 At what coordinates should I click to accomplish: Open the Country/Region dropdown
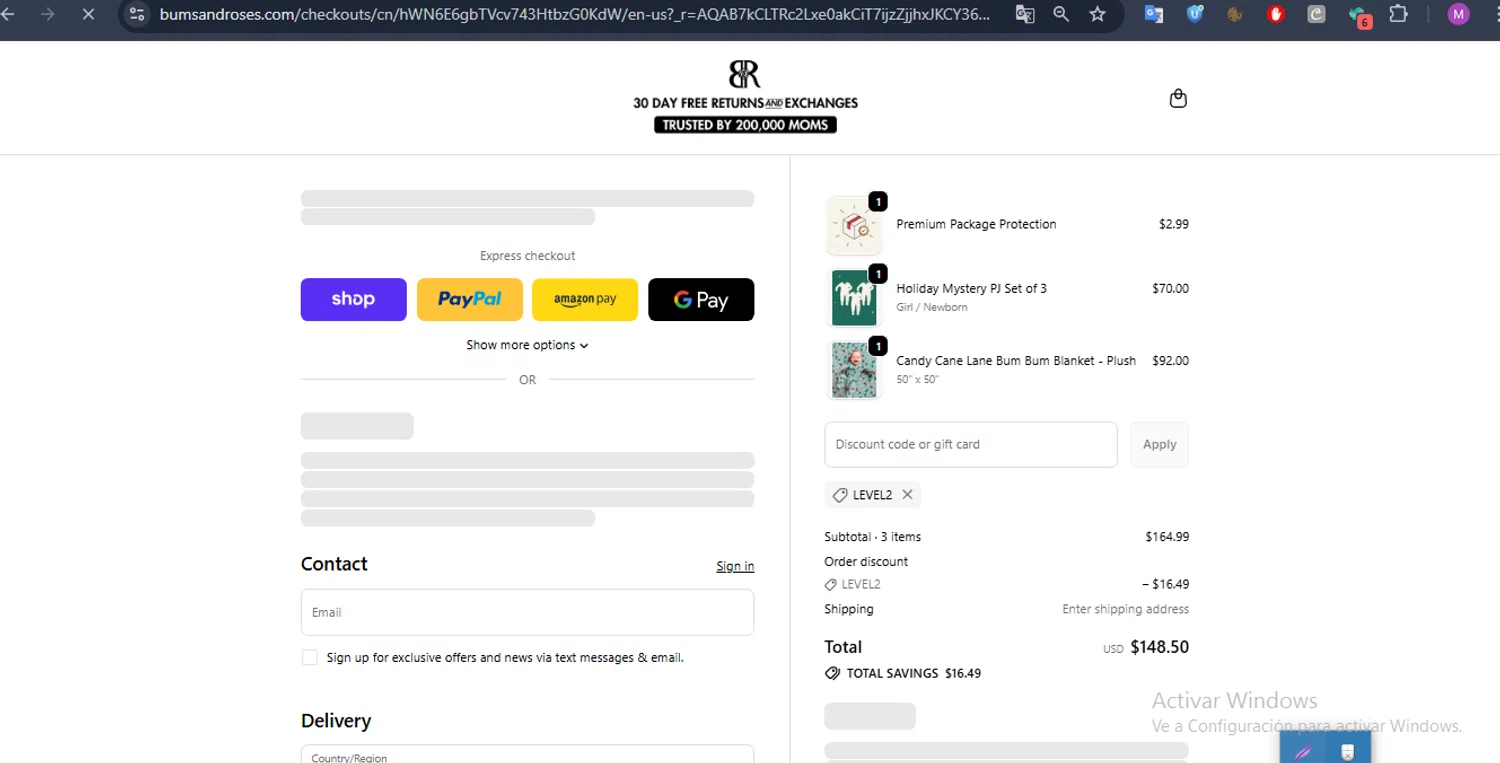pyautogui.click(x=527, y=754)
